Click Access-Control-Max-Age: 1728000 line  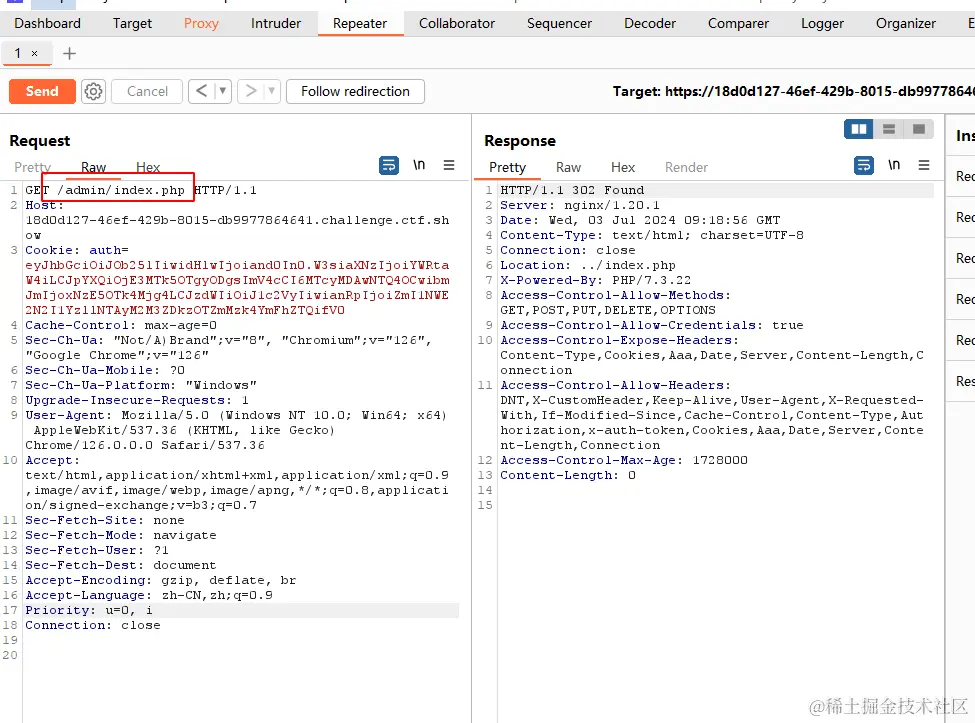pos(624,460)
